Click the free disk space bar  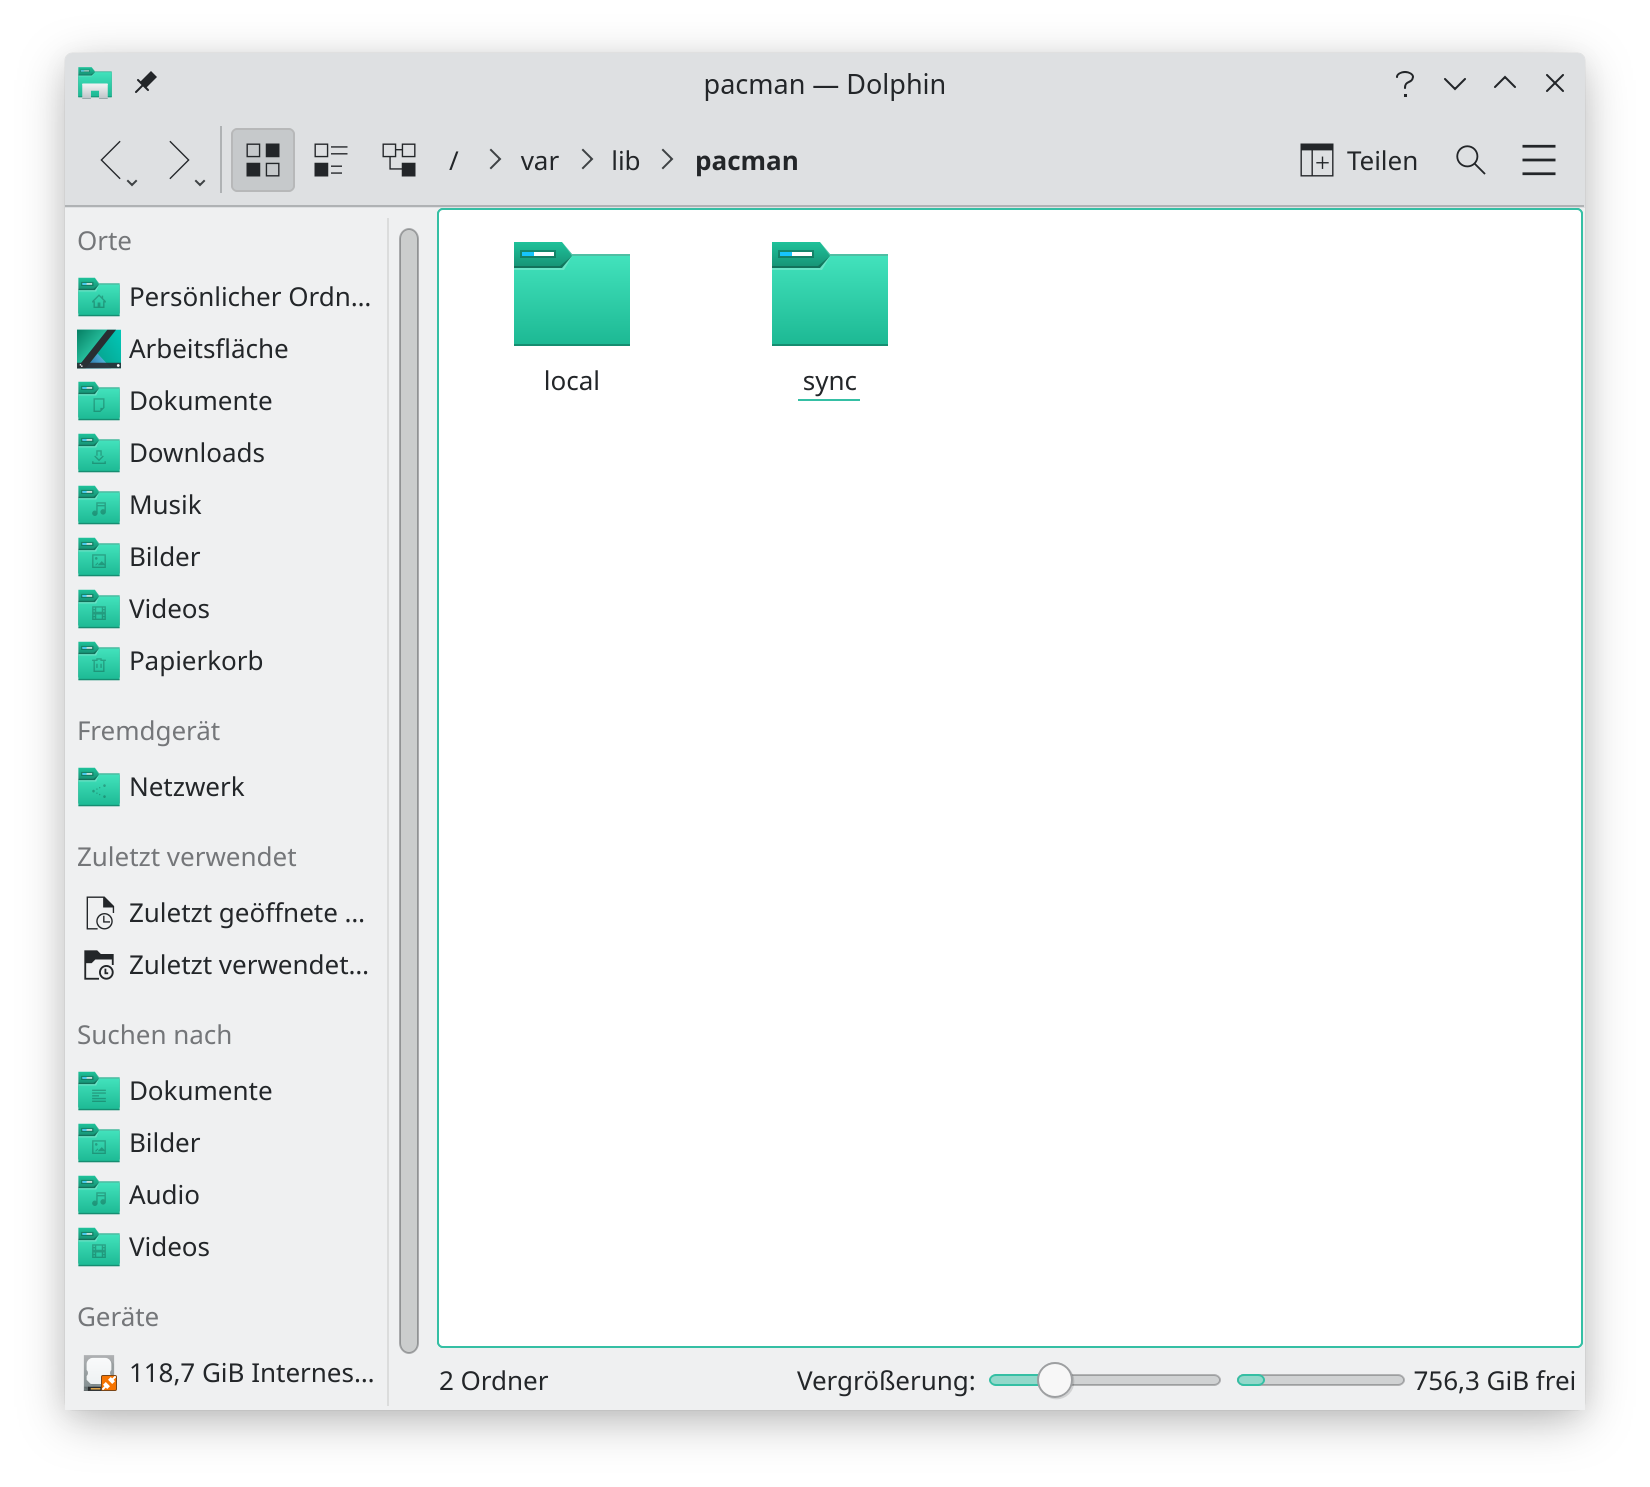pos(1320,1380)
